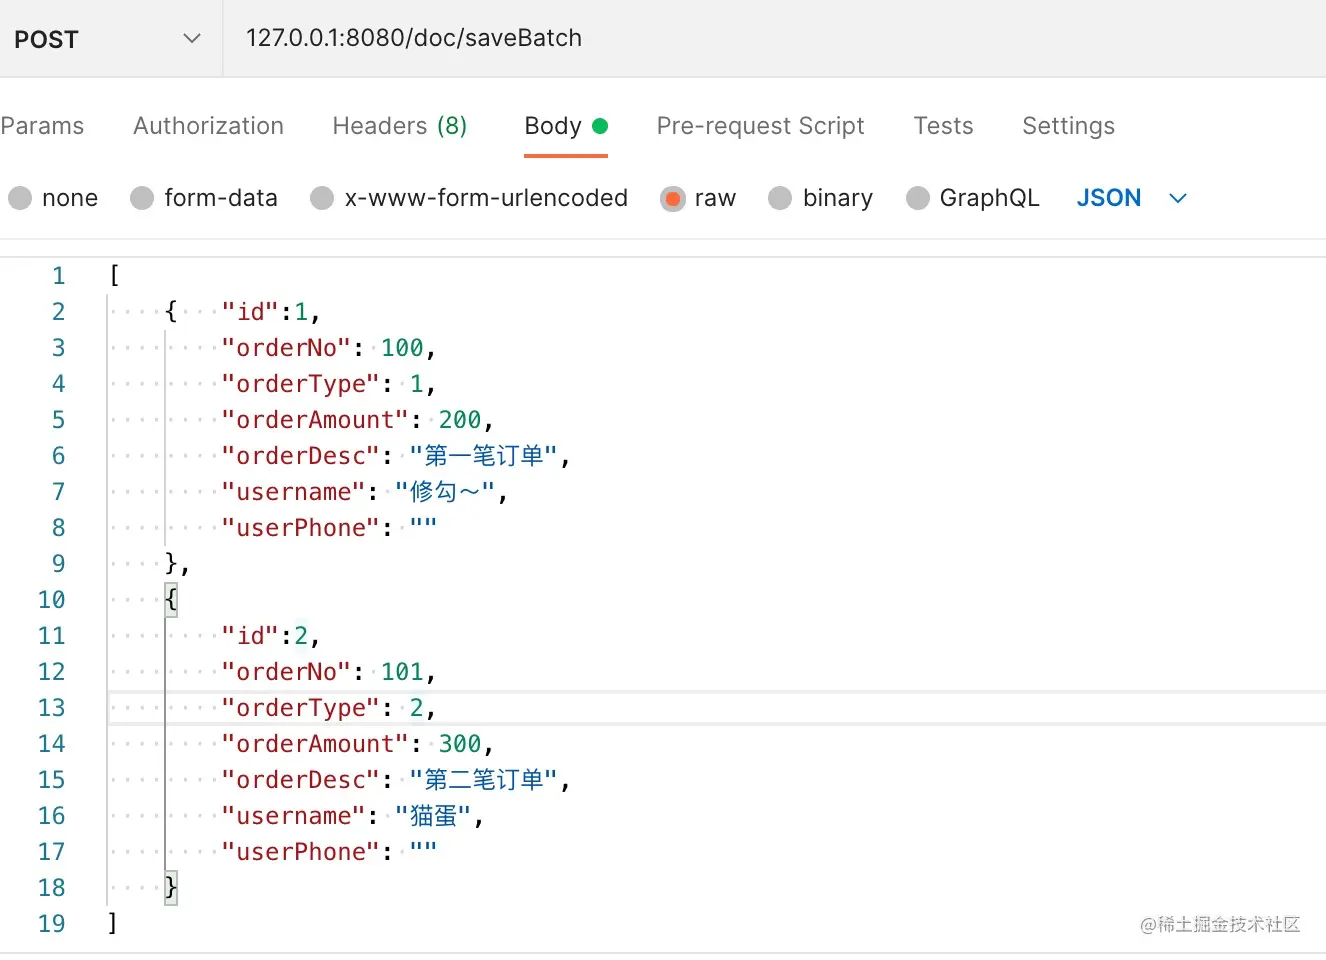Switch to the Headers (8) tab

tap(399, 126)
